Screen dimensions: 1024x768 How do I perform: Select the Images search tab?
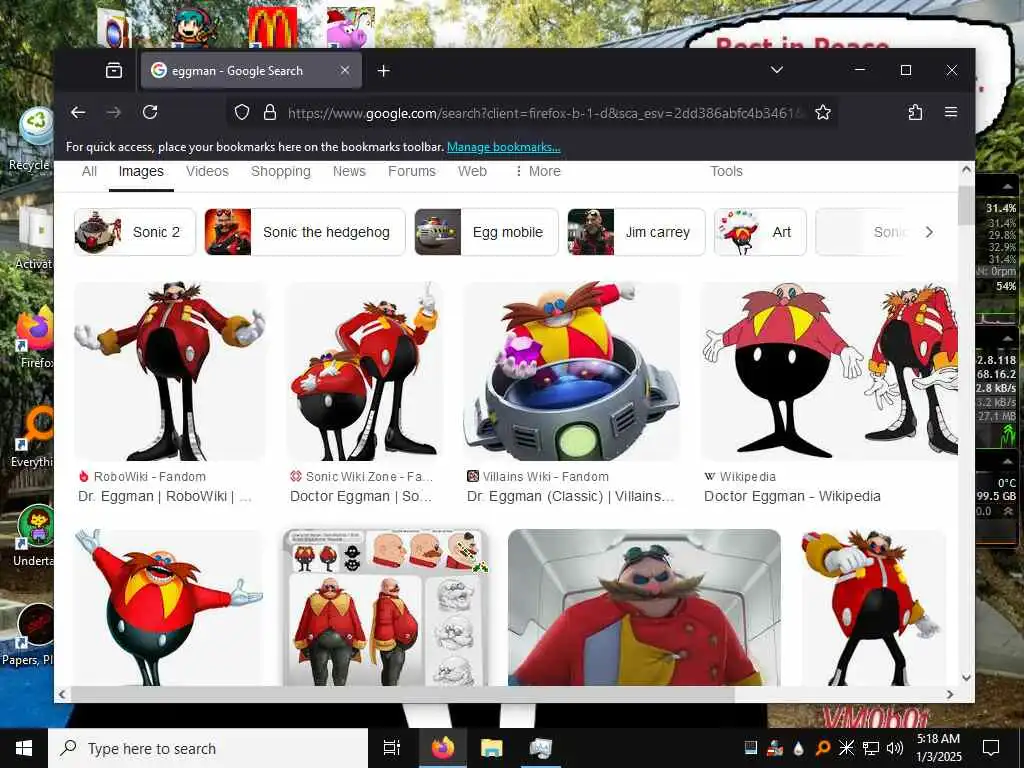click(141, 171)
